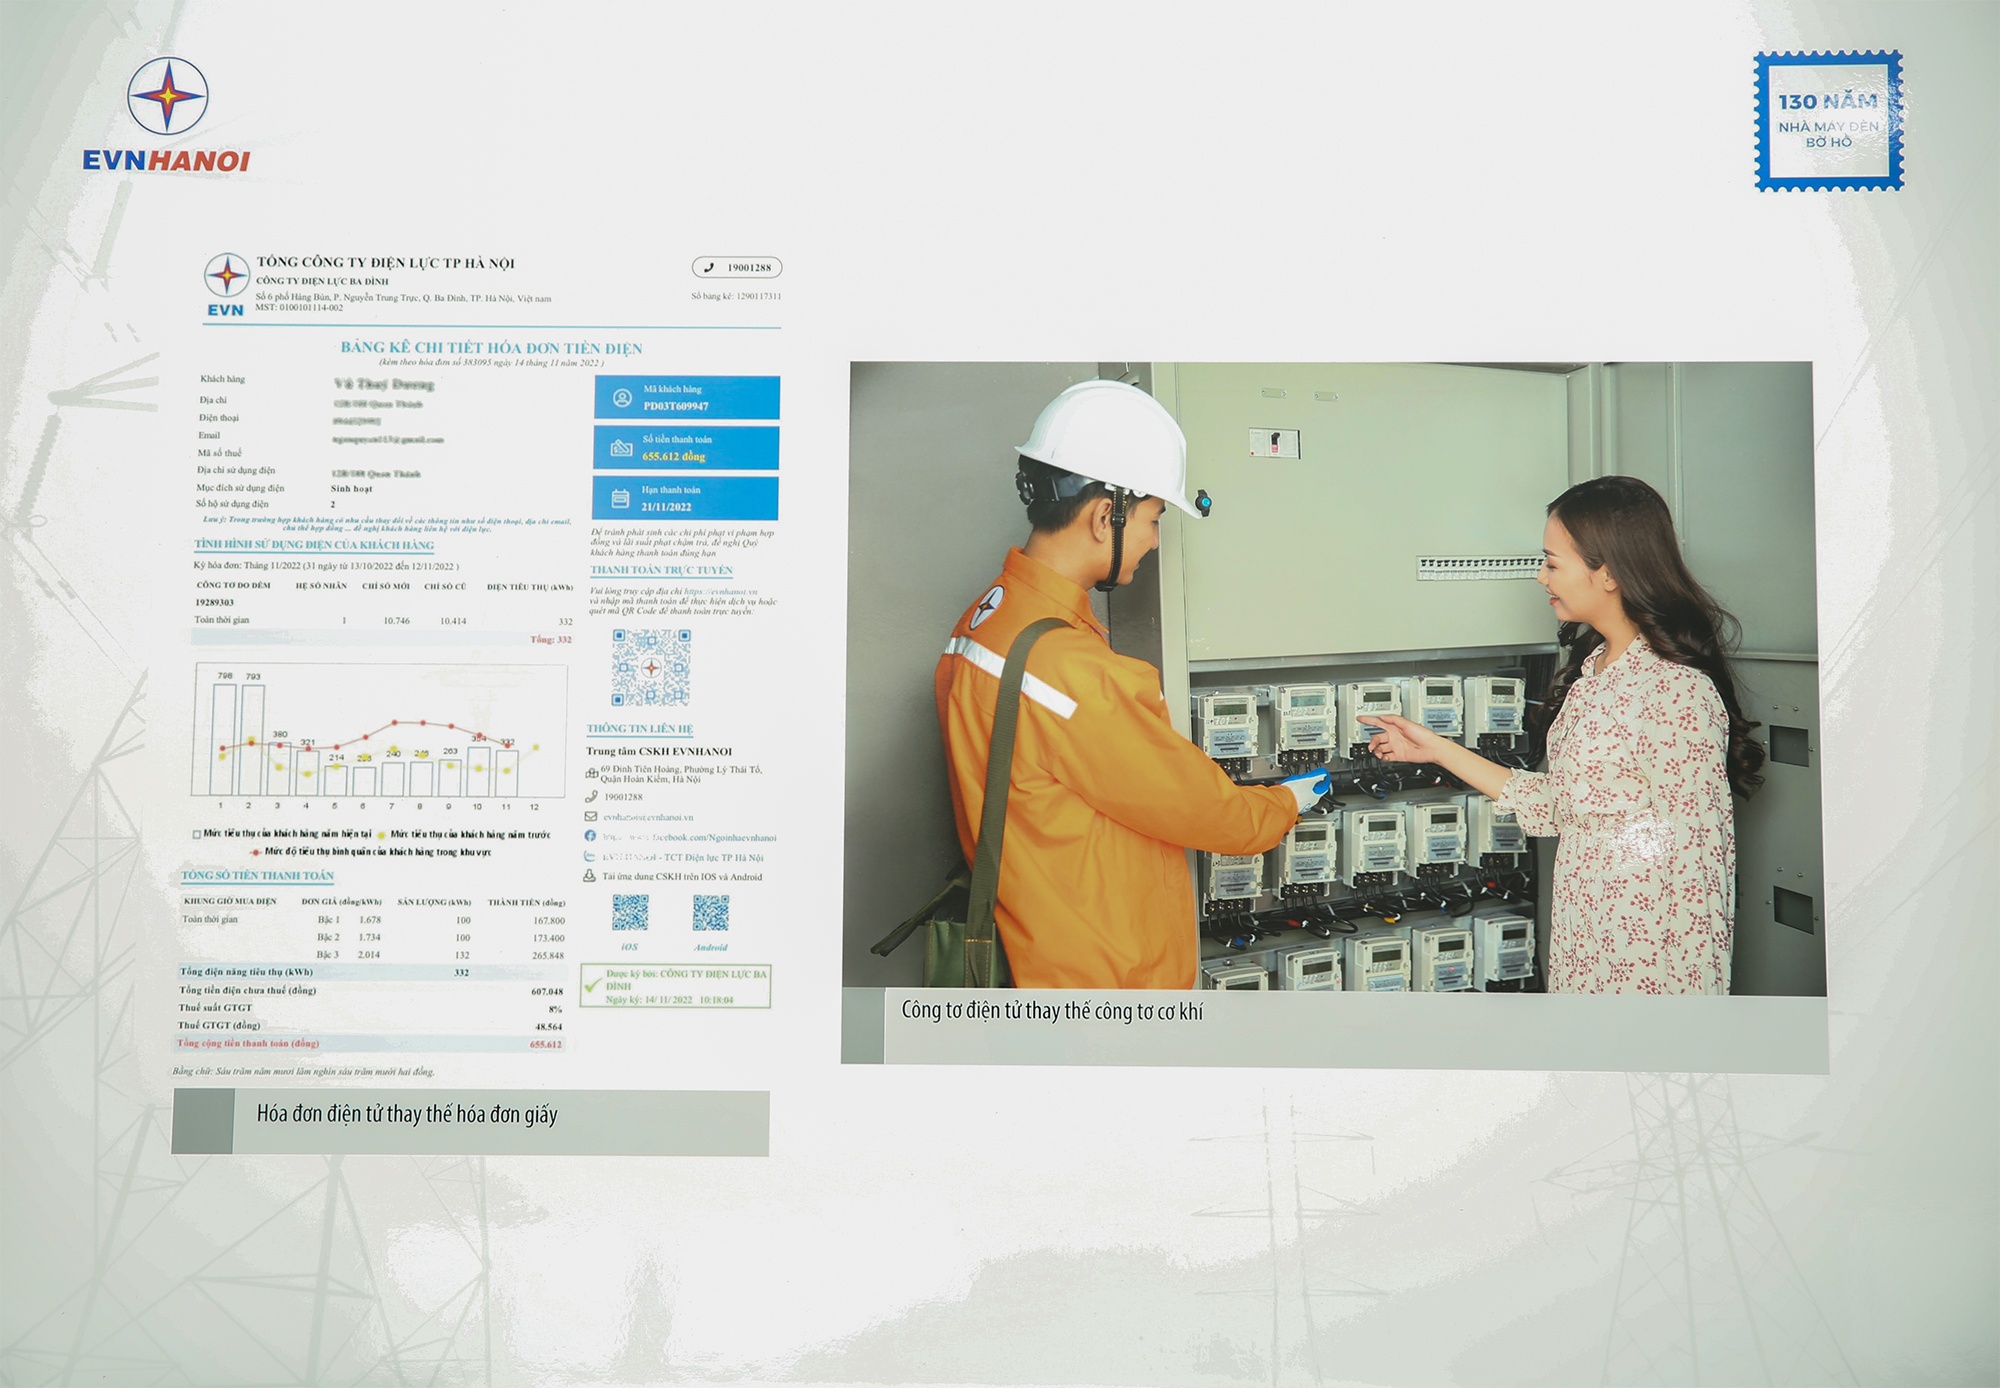
Task: Select the app download icon for CSKH app
Action: pyautogui.click(x=589, y=875)
